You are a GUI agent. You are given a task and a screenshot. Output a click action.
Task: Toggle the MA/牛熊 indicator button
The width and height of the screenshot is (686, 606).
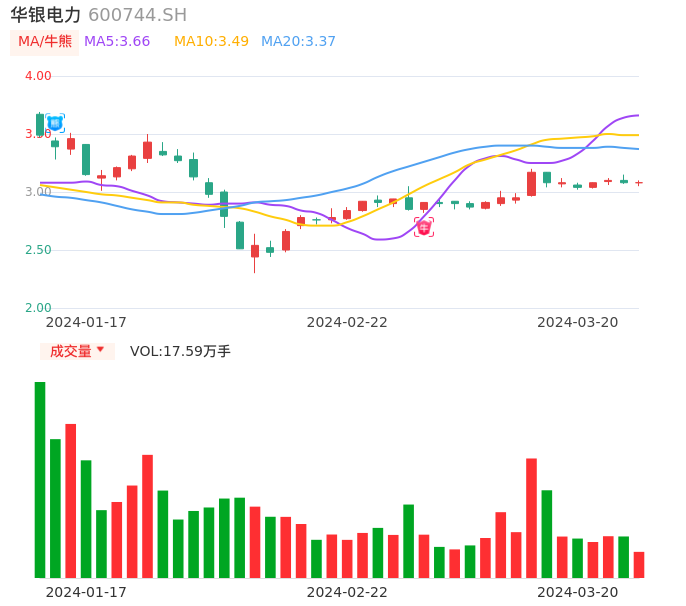[x=45, y=42]
